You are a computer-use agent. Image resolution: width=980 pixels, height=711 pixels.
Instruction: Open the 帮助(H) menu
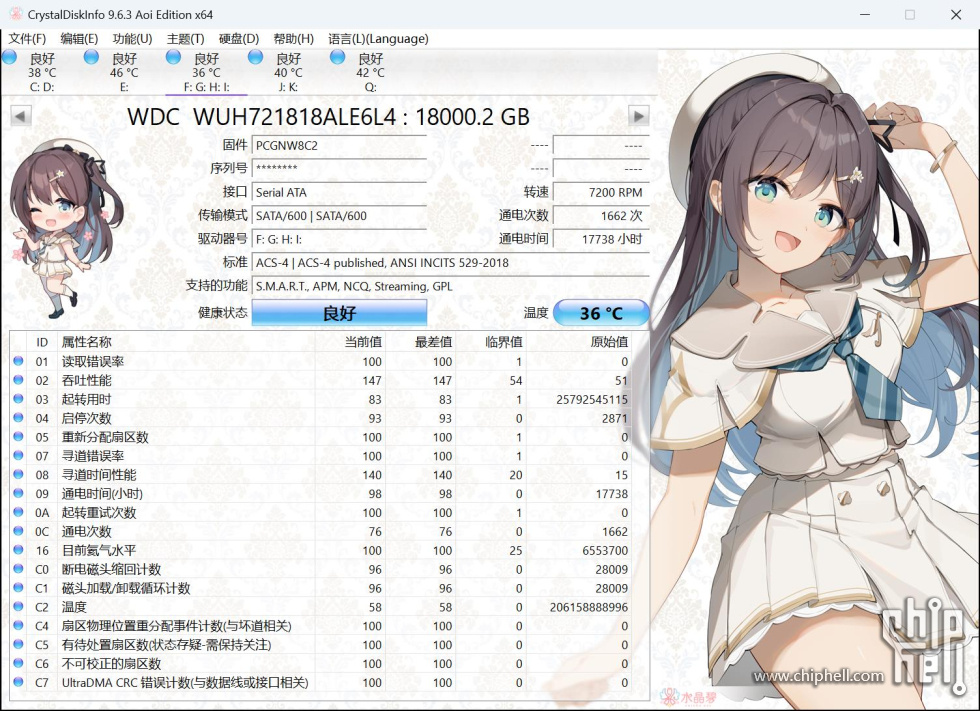coord(293,39)
